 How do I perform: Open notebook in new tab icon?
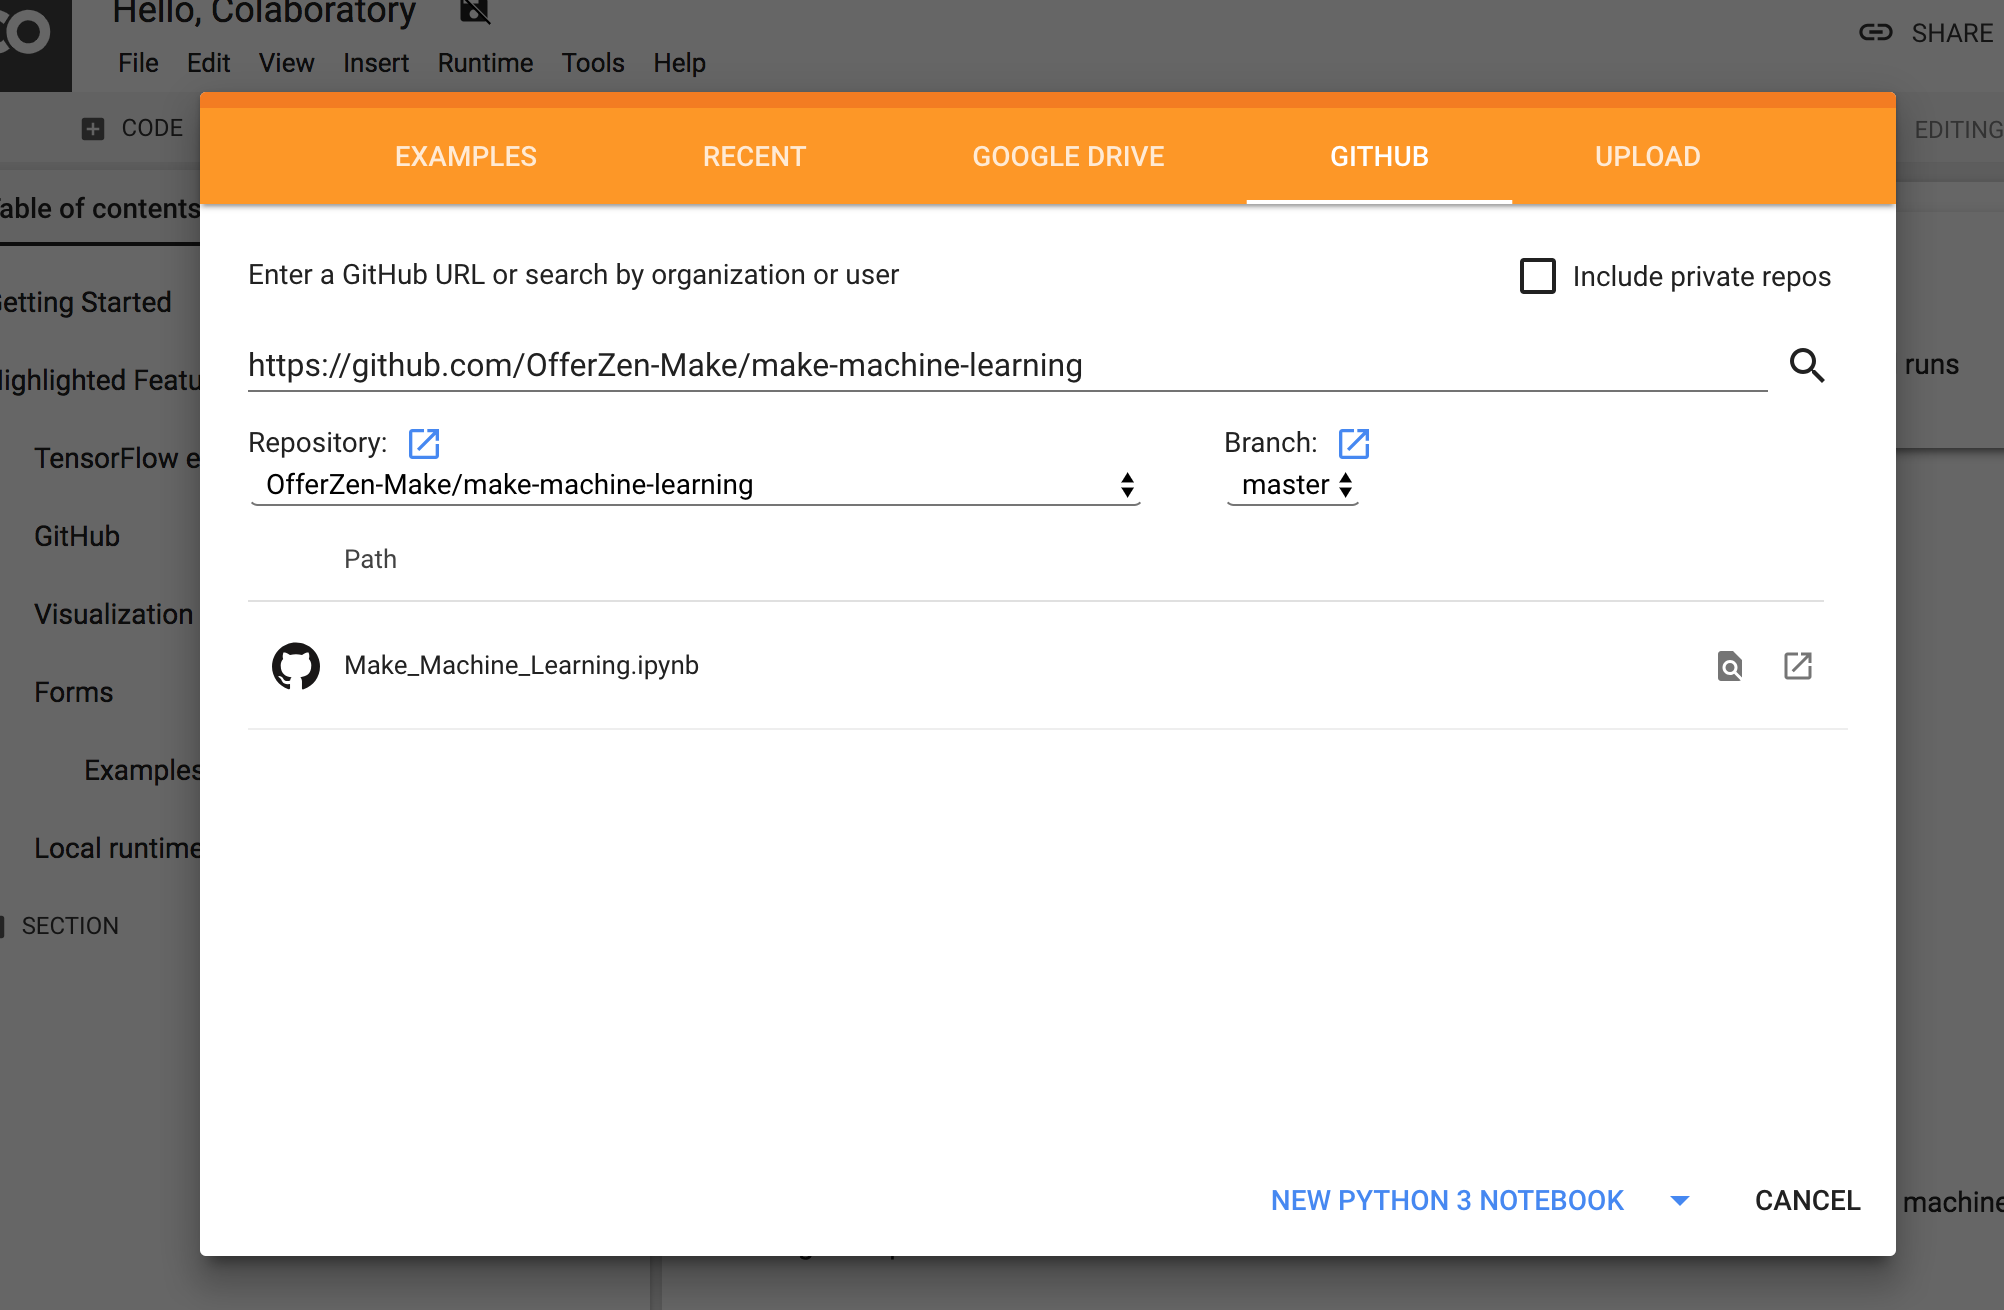[1798, 666]
